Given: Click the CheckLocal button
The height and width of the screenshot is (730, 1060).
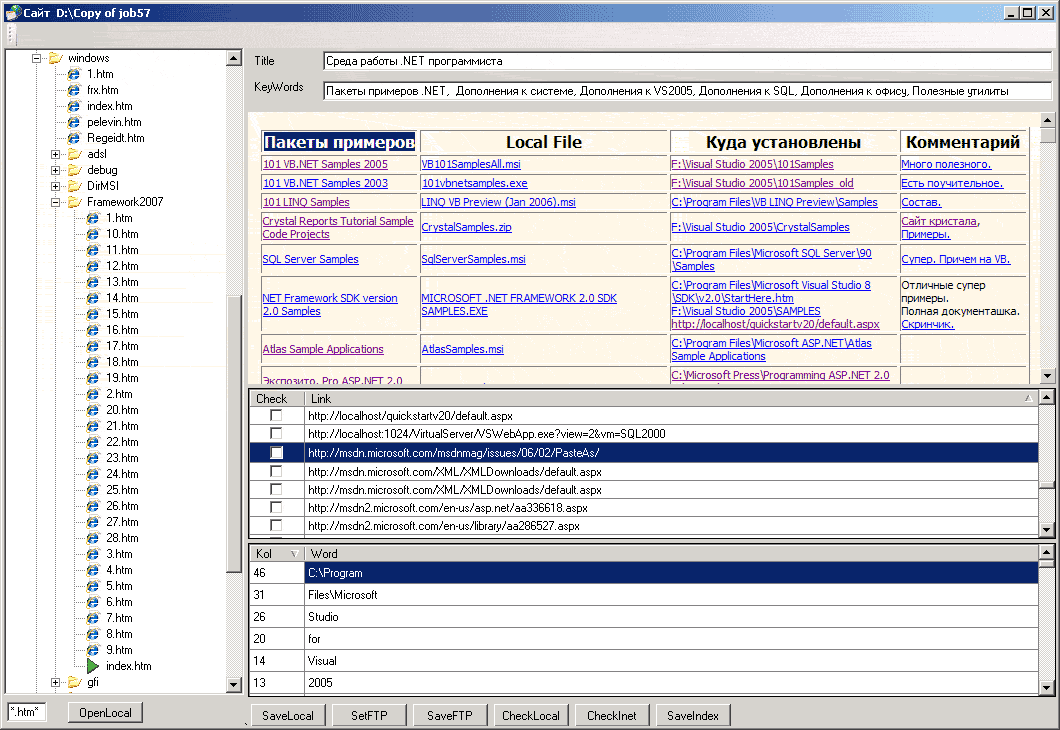Looking at the screenshot, I should click(x=531, y=715).
